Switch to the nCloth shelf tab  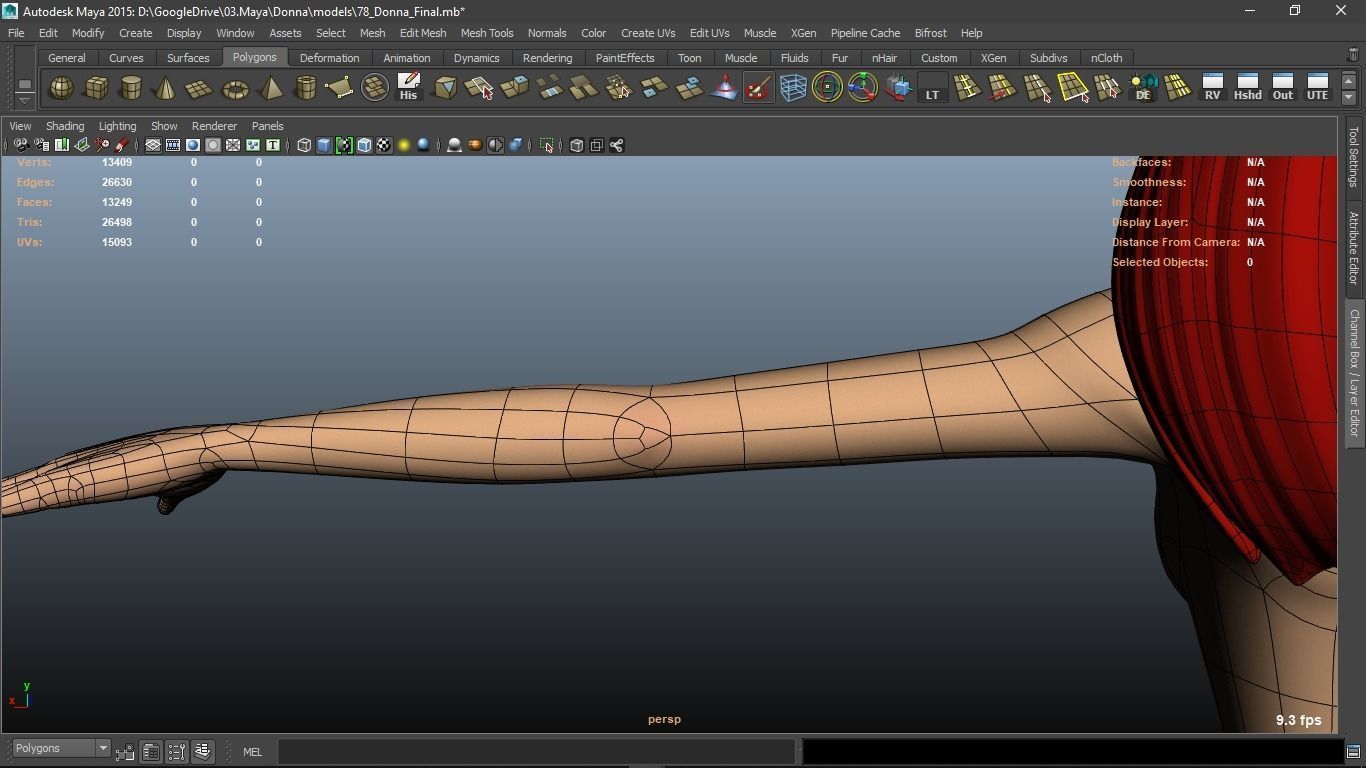[1106, 58]
